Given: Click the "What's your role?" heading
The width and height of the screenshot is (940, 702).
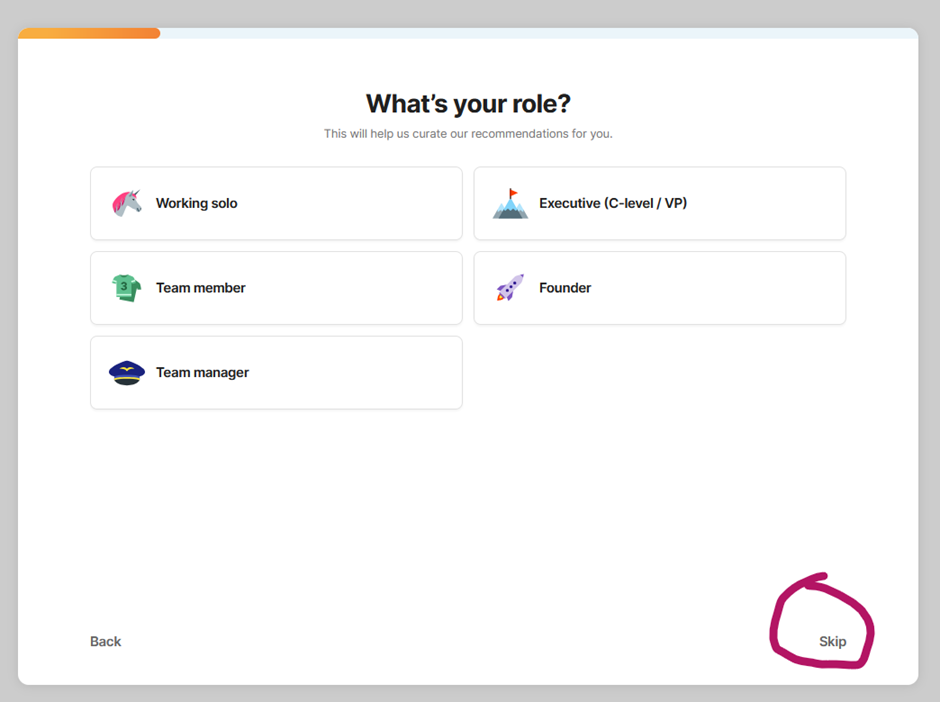Looking at the screenshot, I should tap(468, 104).
